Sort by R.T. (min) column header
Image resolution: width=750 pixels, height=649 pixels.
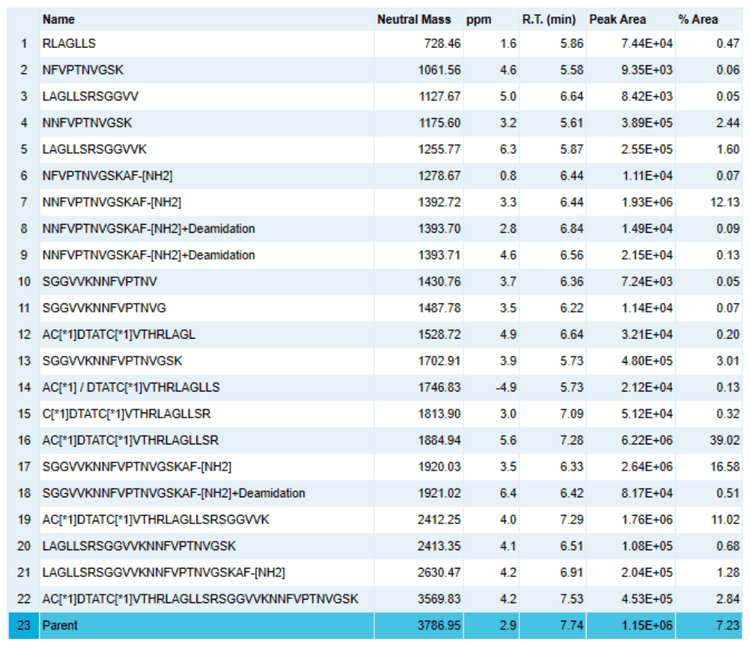point(547,19)
